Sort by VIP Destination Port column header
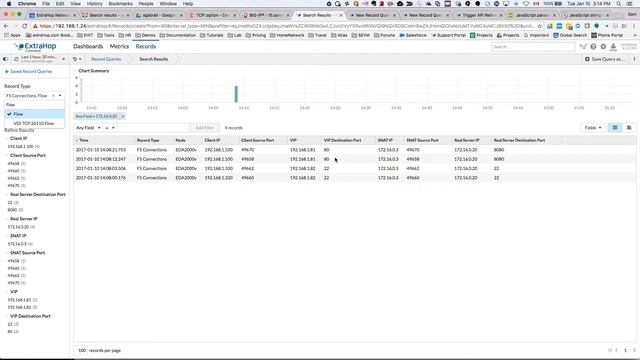The height and width of the screenshot is (360, 640). click(x=342, y=140)
